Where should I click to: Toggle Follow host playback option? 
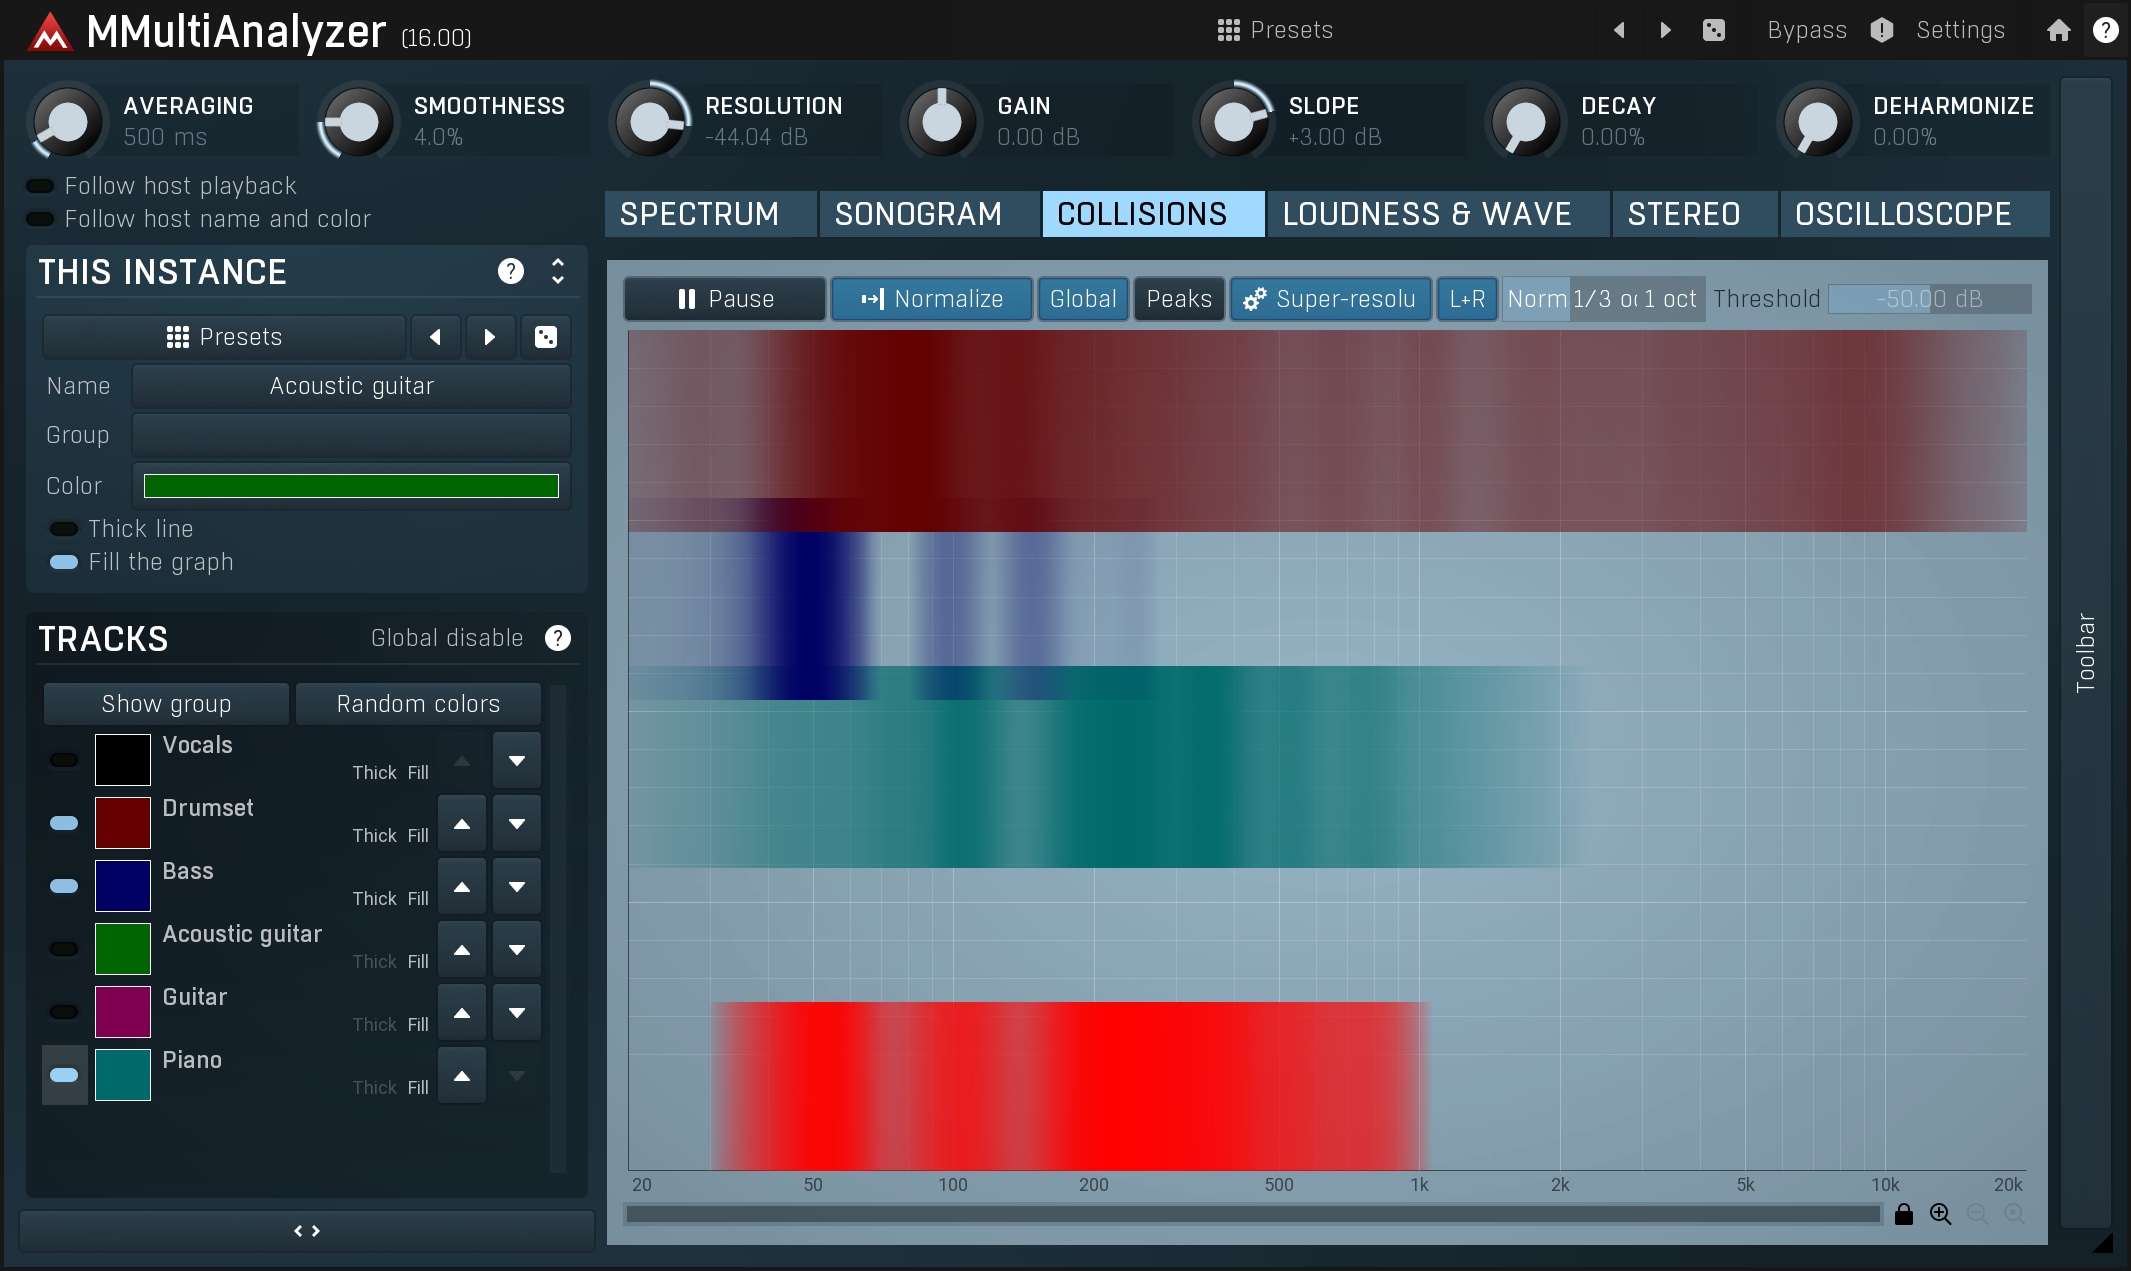[x=40, y=186]
